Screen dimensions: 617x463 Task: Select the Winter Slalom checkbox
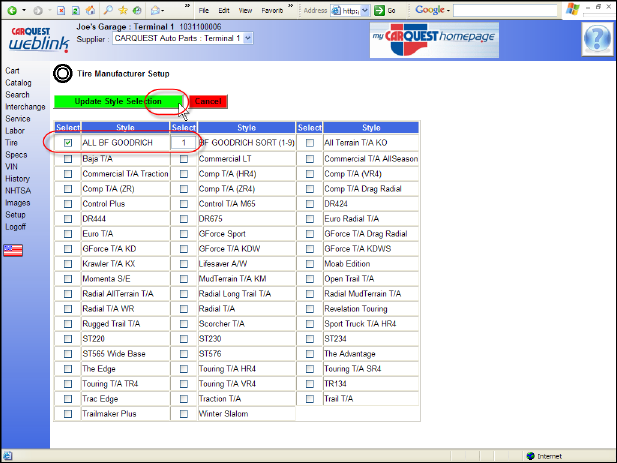click(184, 414)
